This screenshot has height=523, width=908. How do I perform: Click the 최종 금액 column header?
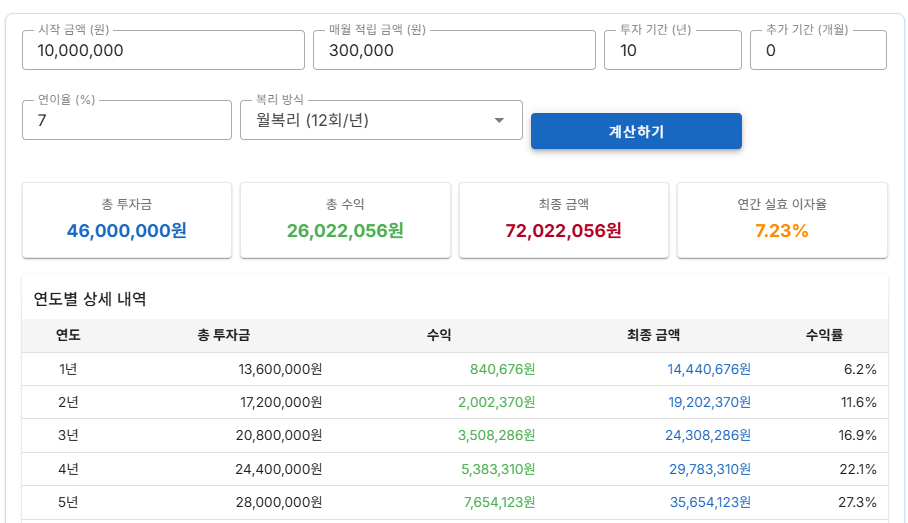point(653,335)
